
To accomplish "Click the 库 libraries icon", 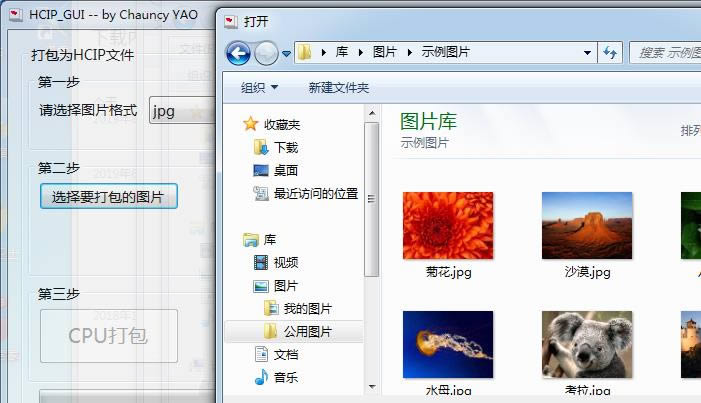I will point(251,240).
